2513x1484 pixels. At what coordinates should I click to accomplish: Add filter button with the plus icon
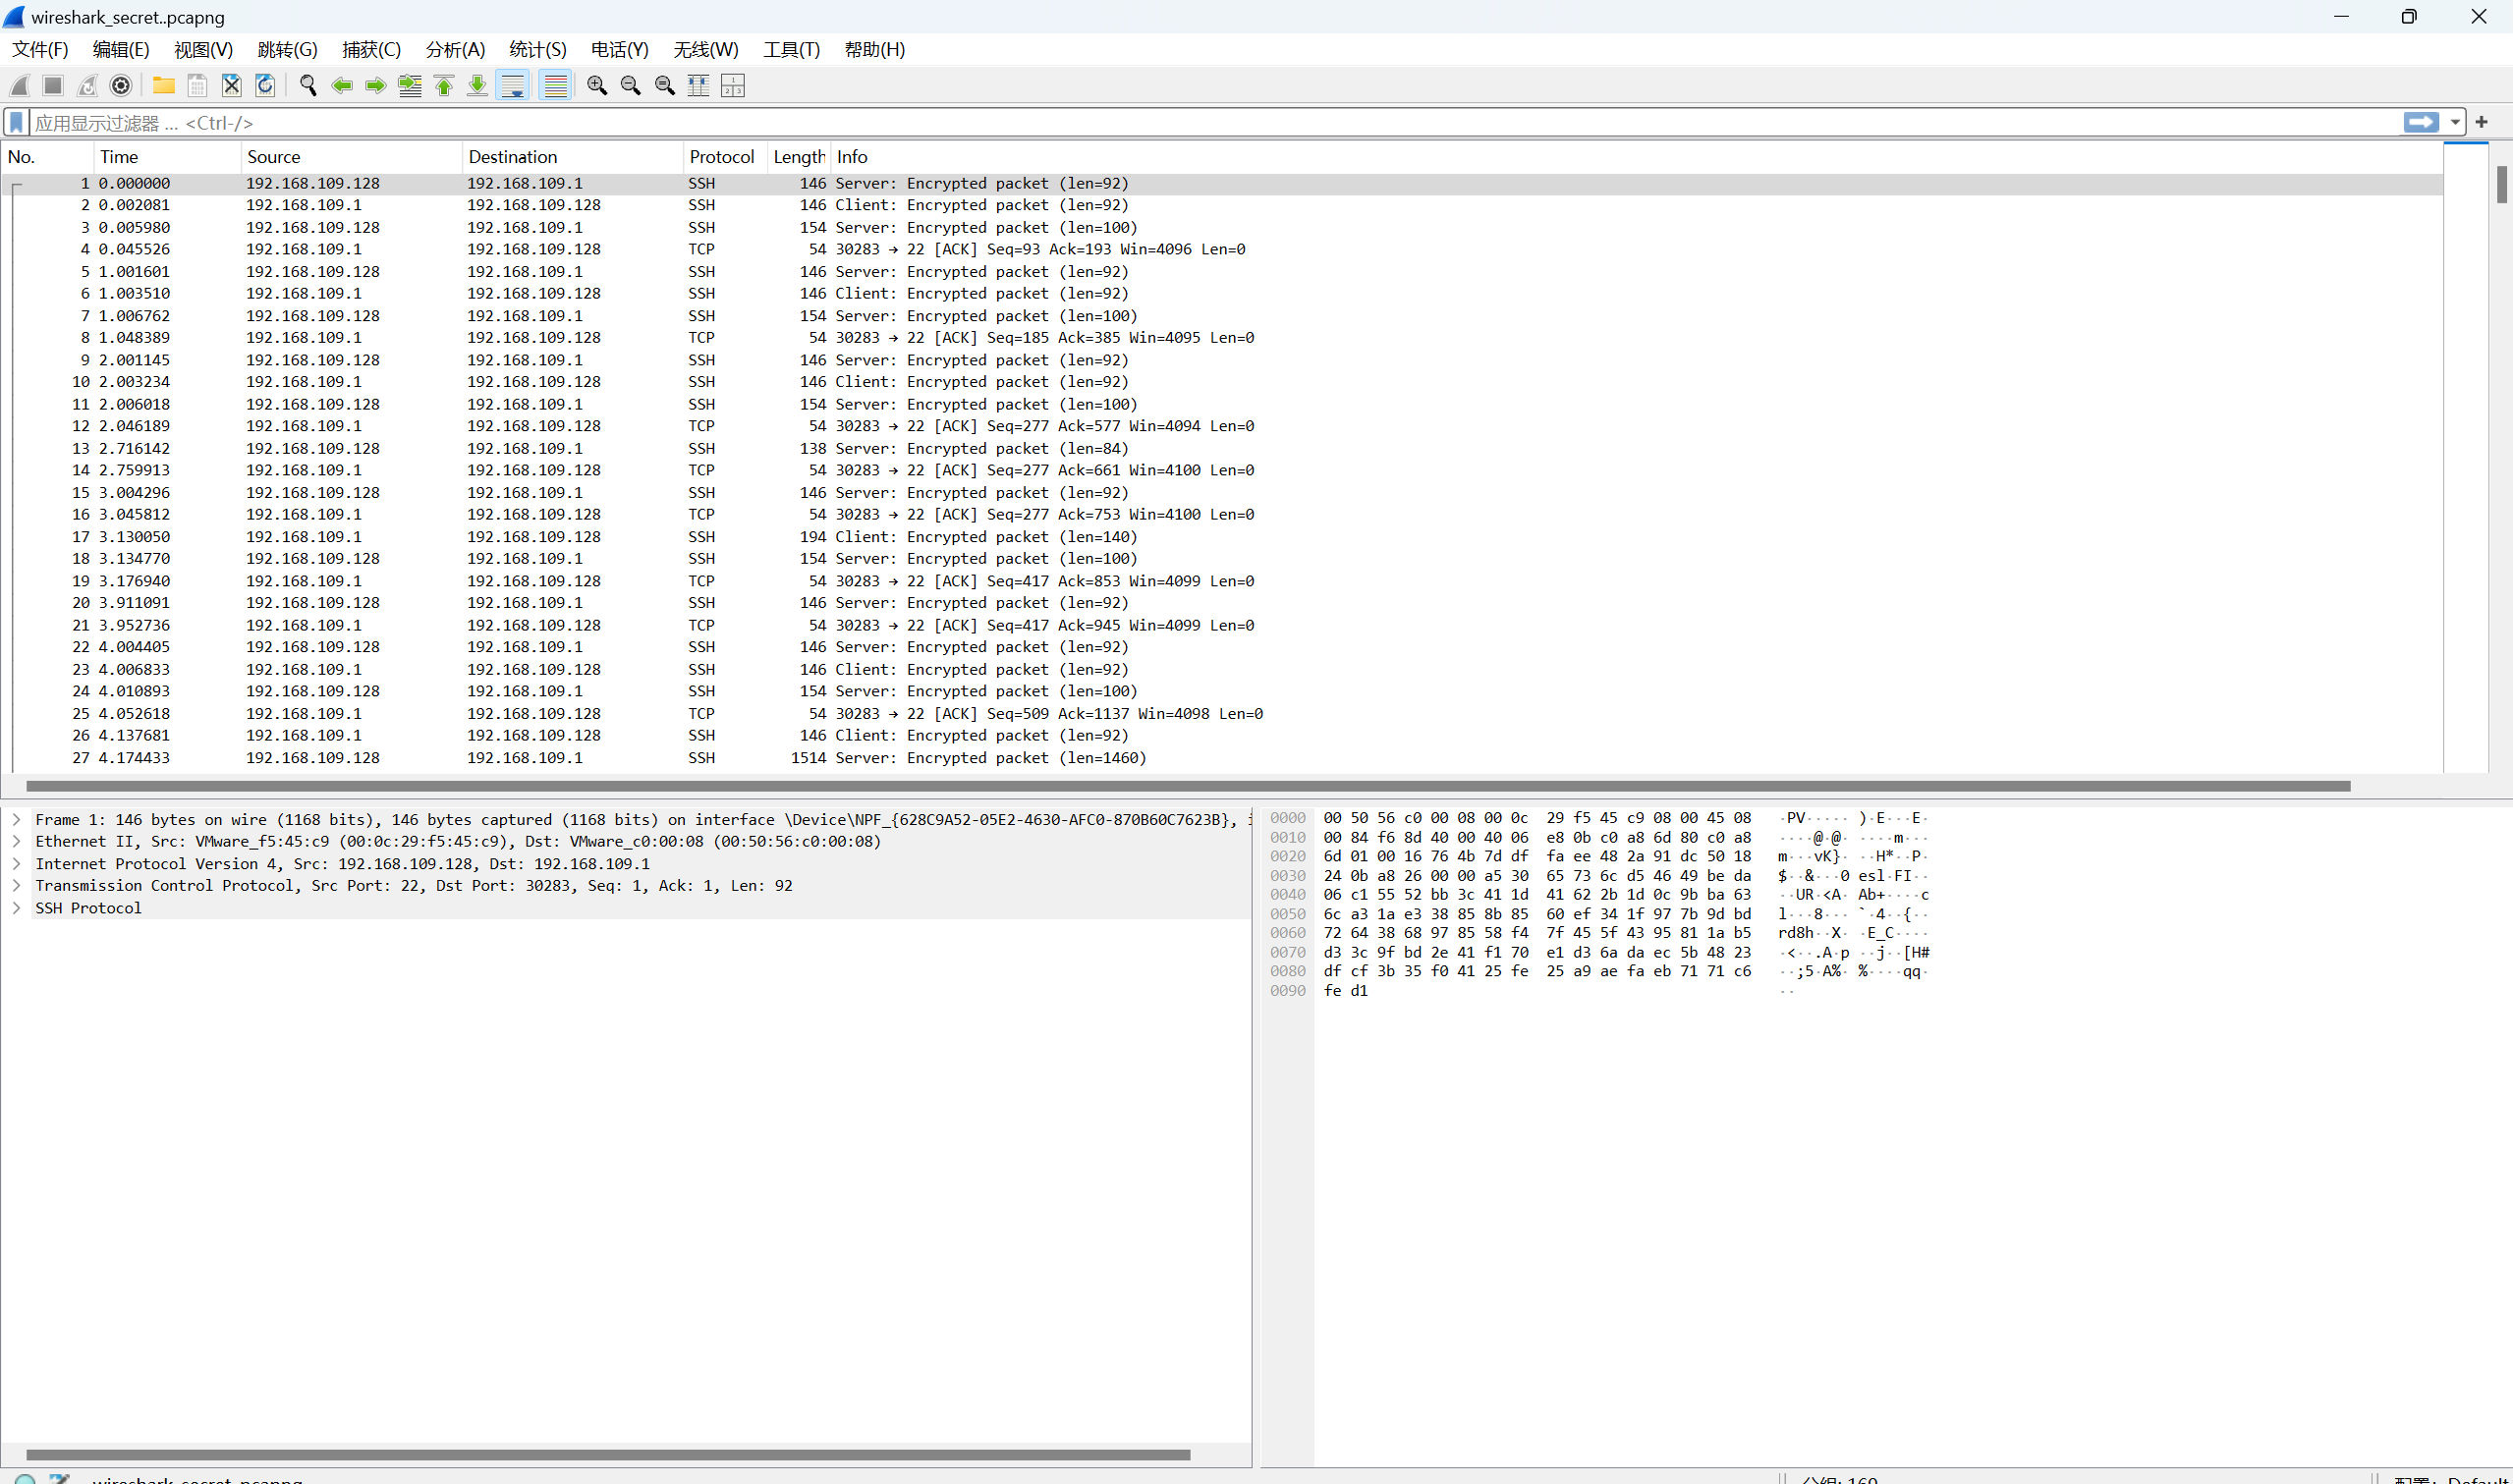(2481, 122)
